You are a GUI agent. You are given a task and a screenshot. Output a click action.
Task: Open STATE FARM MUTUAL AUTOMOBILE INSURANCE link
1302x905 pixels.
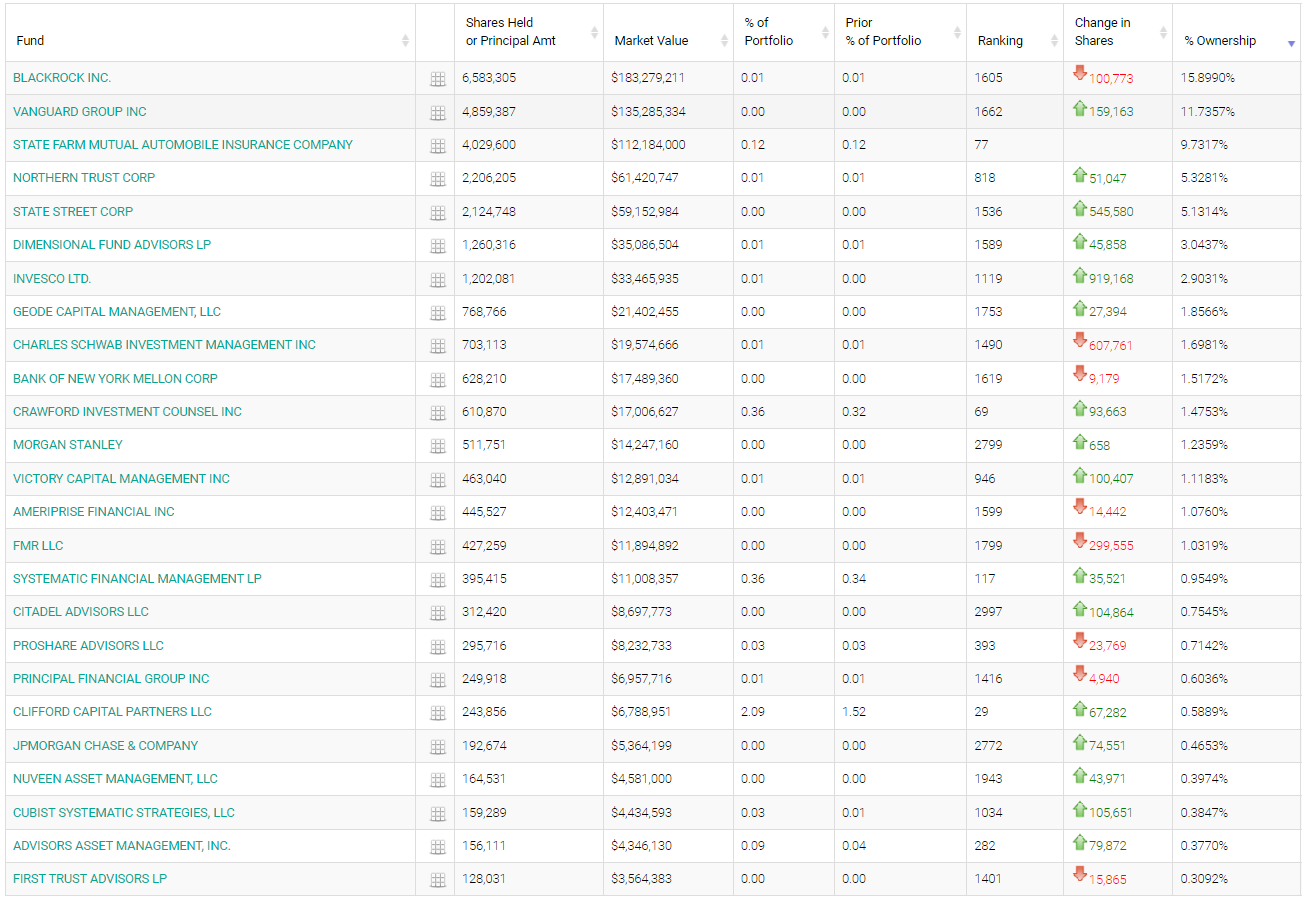tap(183, 145)
